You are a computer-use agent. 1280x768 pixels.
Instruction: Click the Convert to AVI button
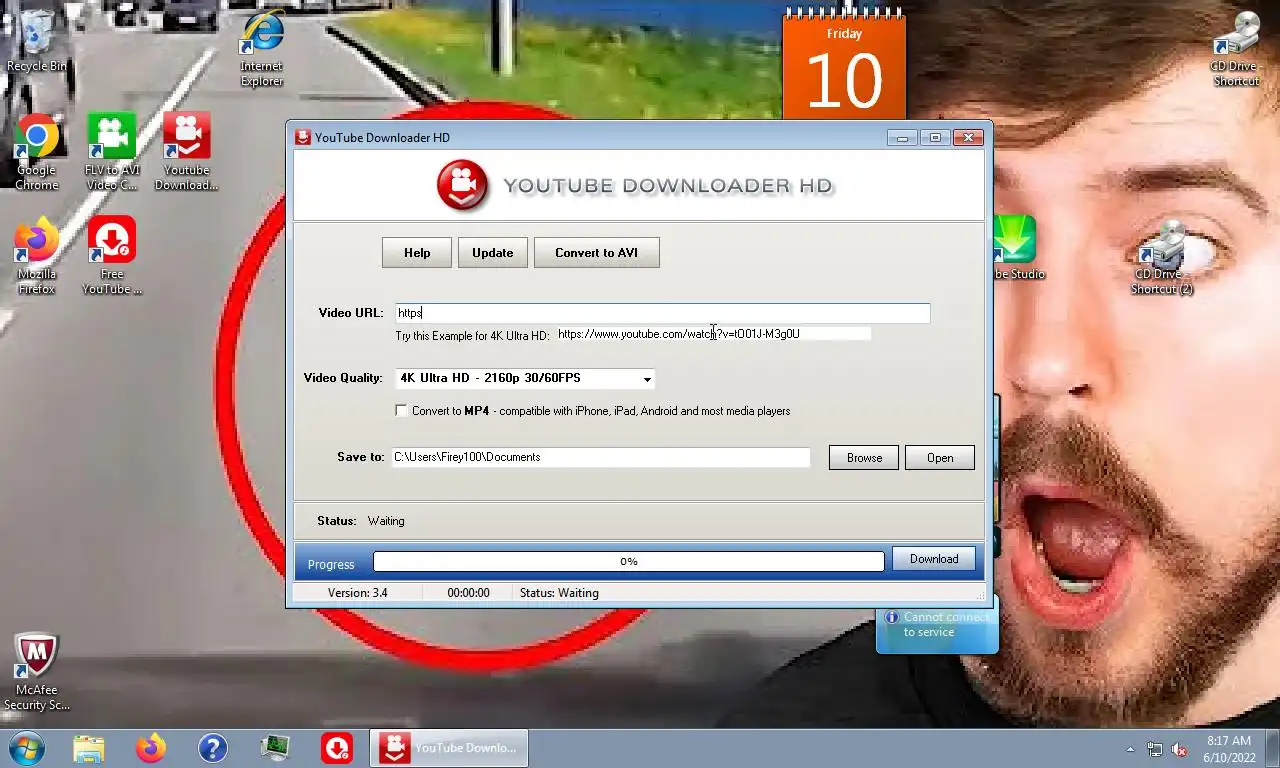click(x=597, y=253)
